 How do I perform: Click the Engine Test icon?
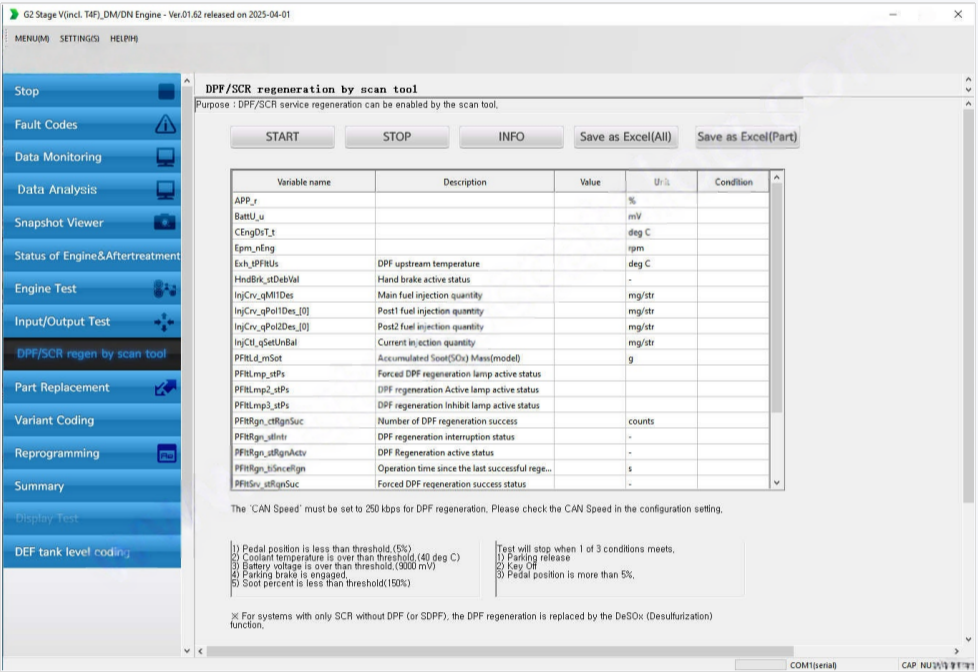(166, 289)
